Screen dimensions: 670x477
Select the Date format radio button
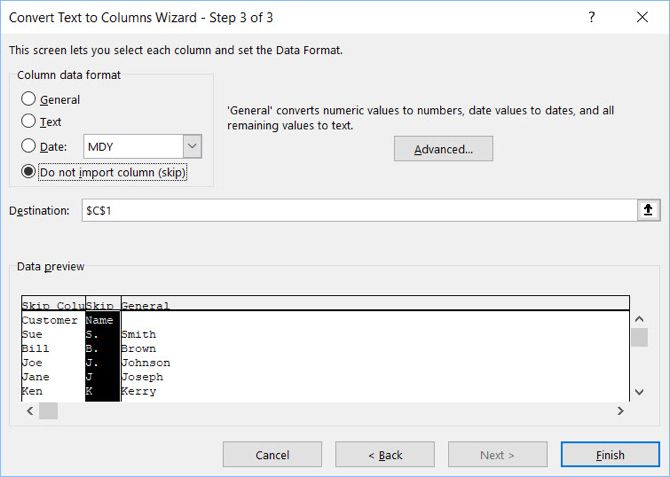click(x=28, y=146)
